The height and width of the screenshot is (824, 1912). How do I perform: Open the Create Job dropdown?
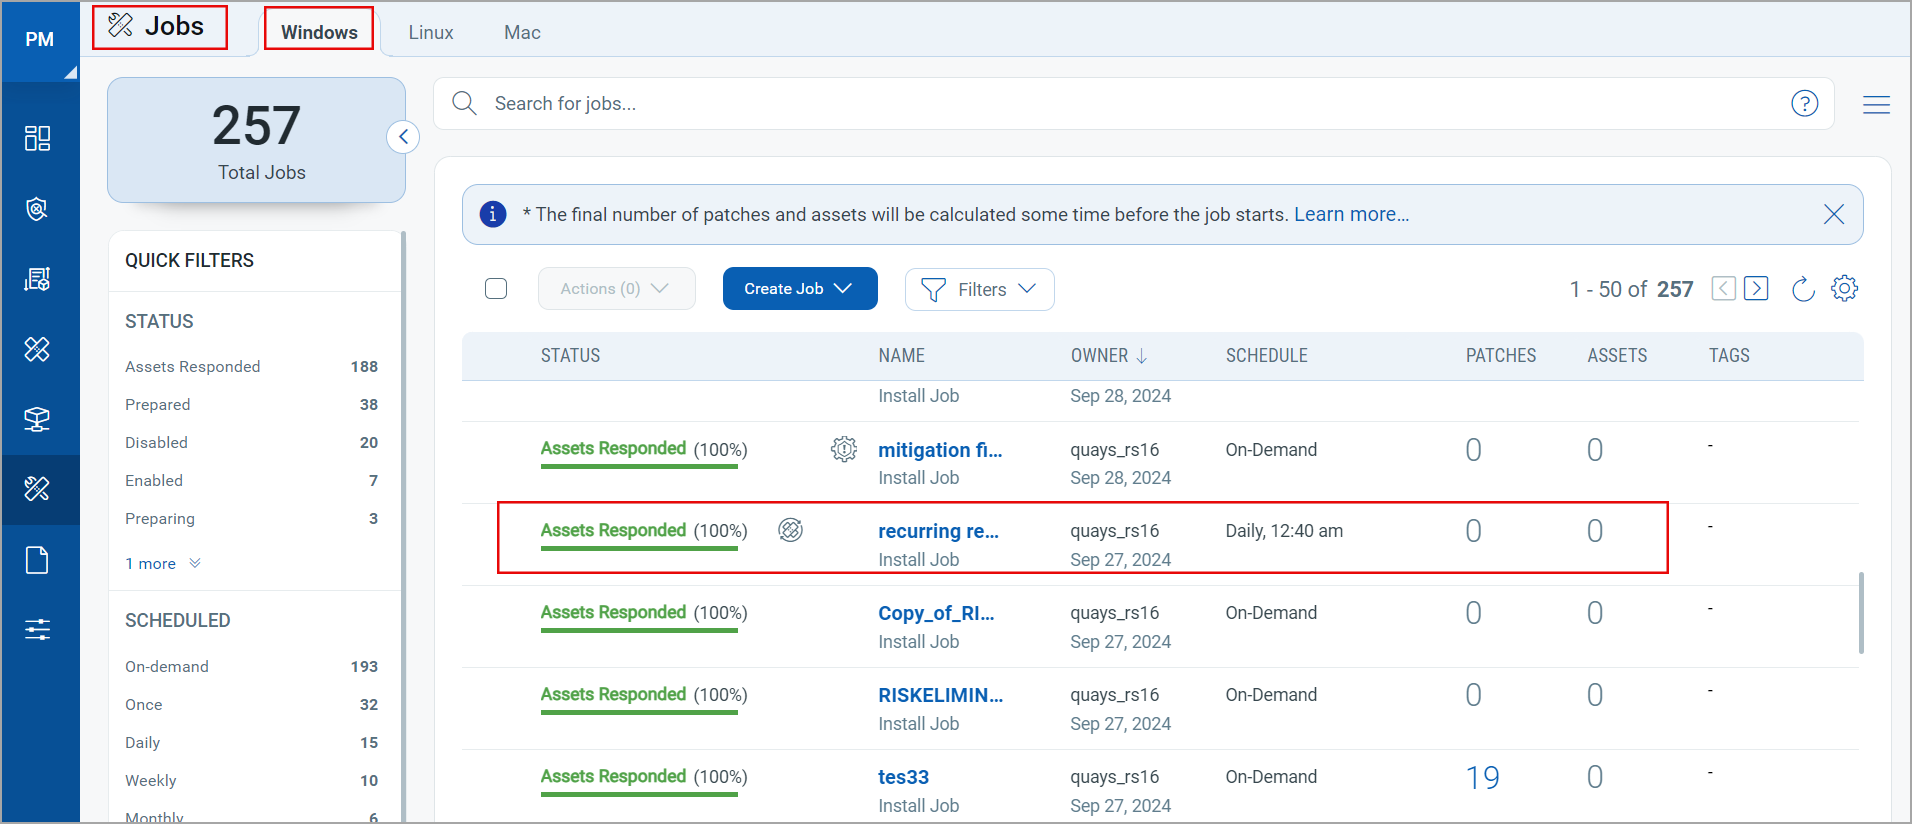coord(799,289)
